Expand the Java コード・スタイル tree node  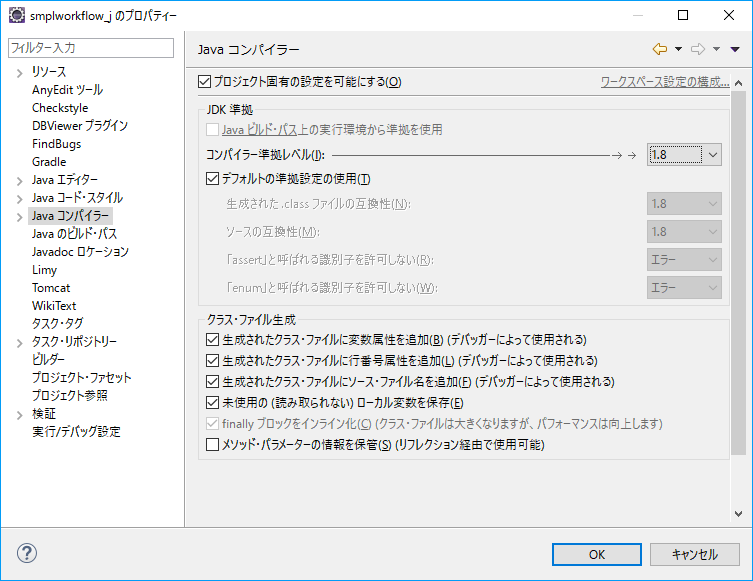[x=20, y=199]
